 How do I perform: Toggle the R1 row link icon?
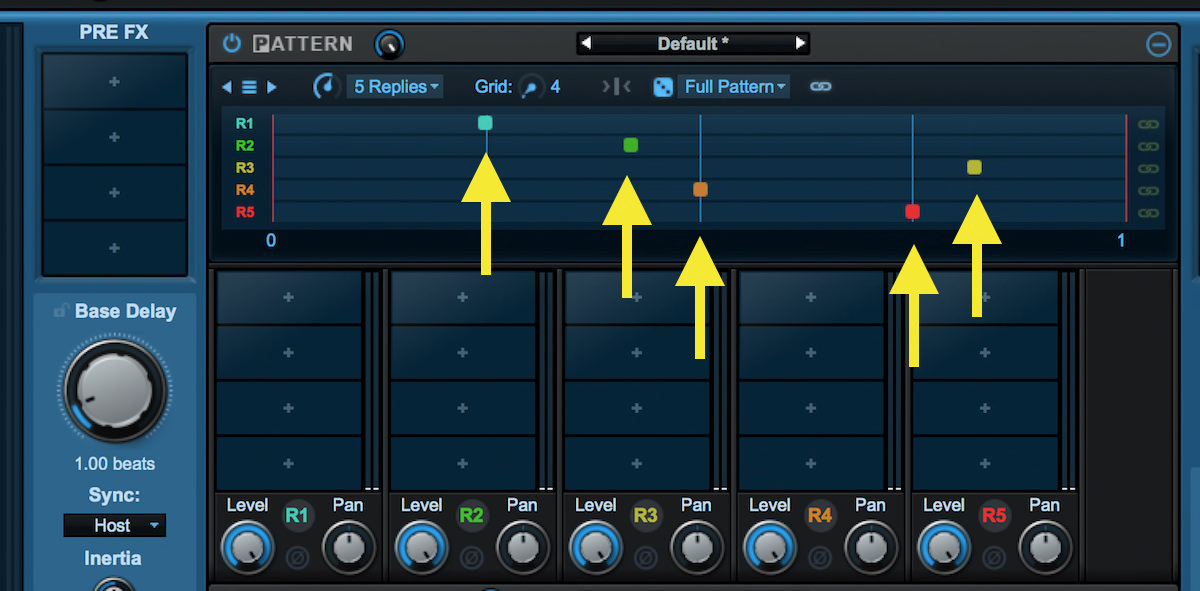click(1148, 124)
